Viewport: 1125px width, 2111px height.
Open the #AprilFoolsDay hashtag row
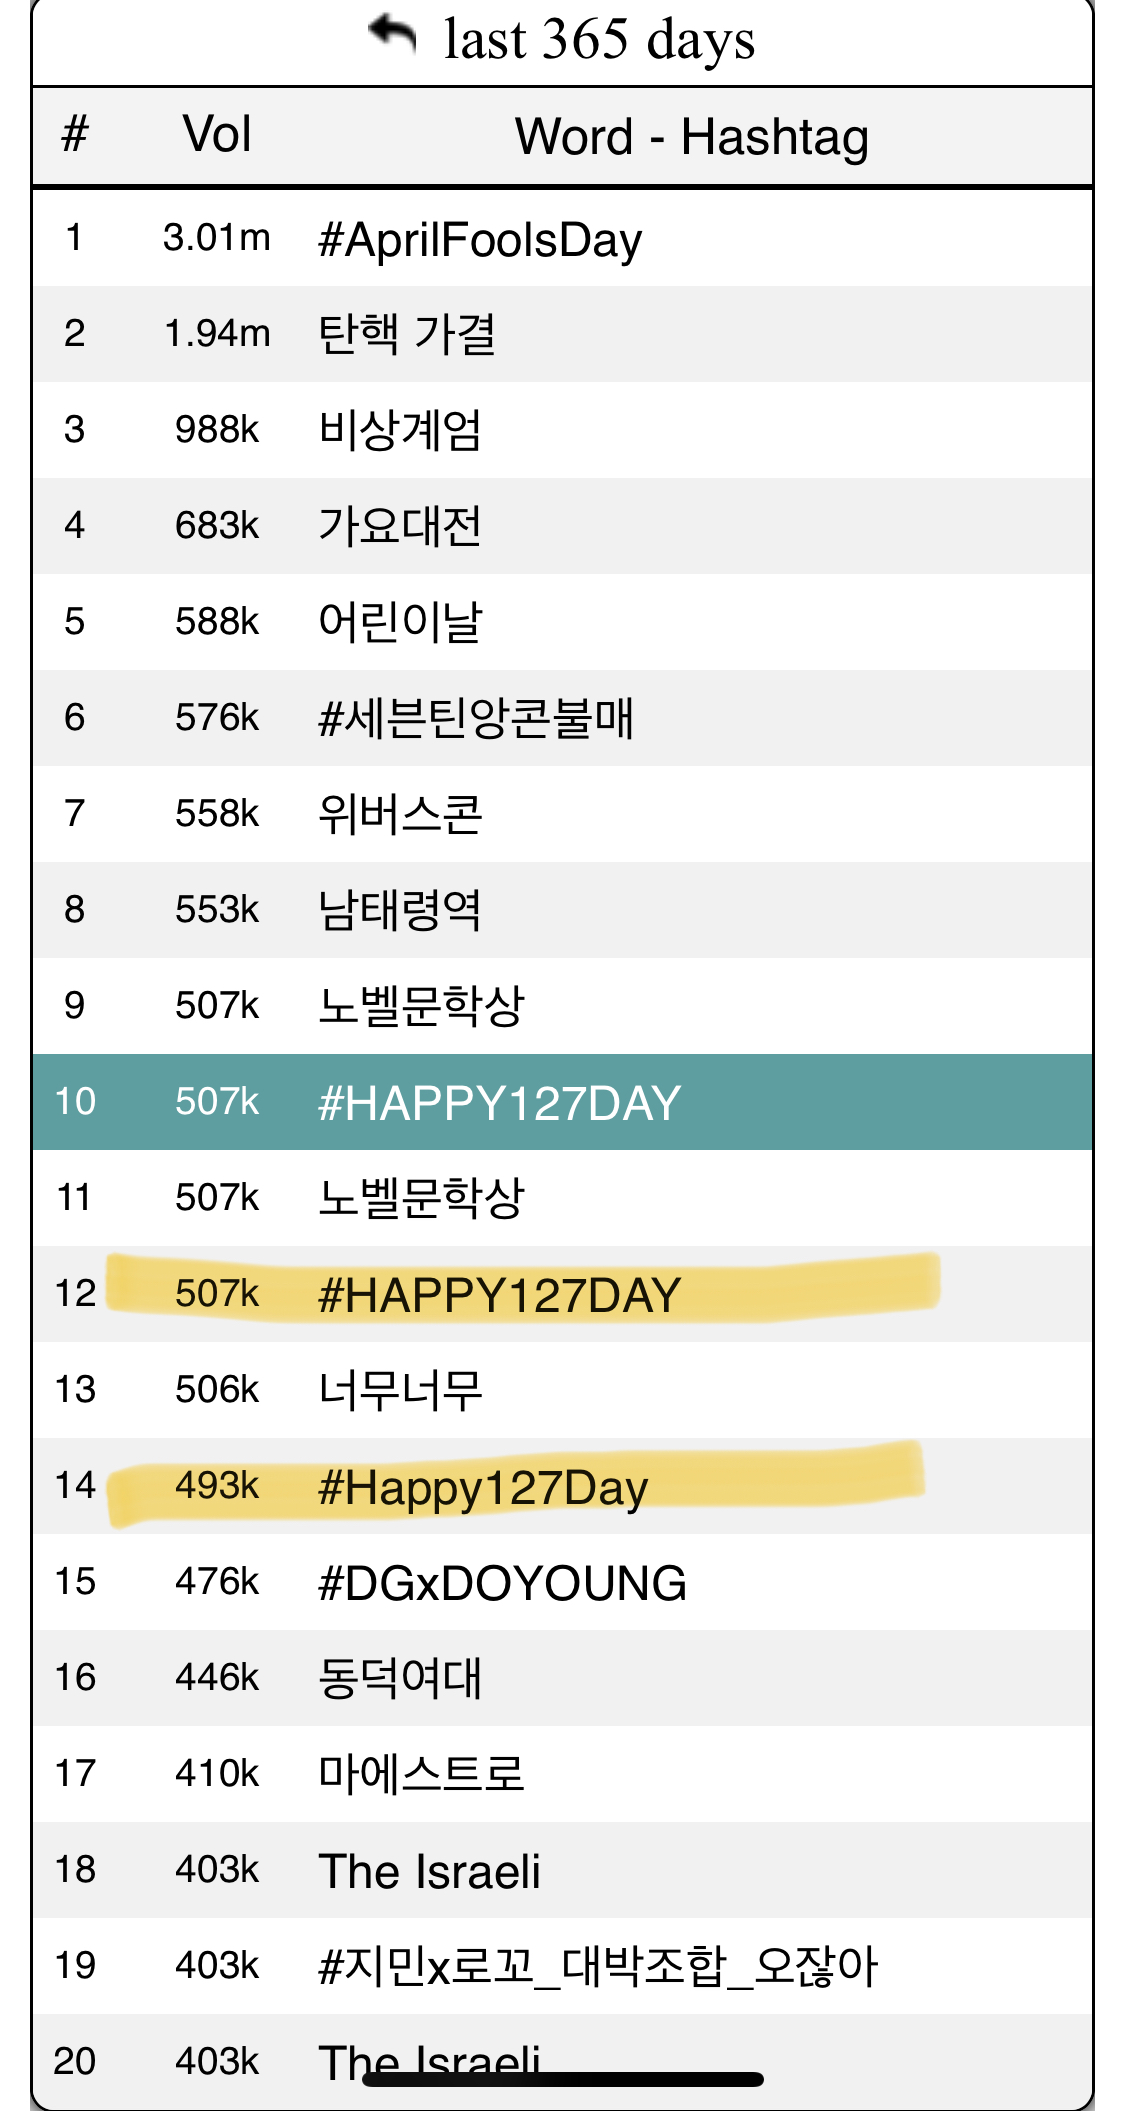coord(562,238)
